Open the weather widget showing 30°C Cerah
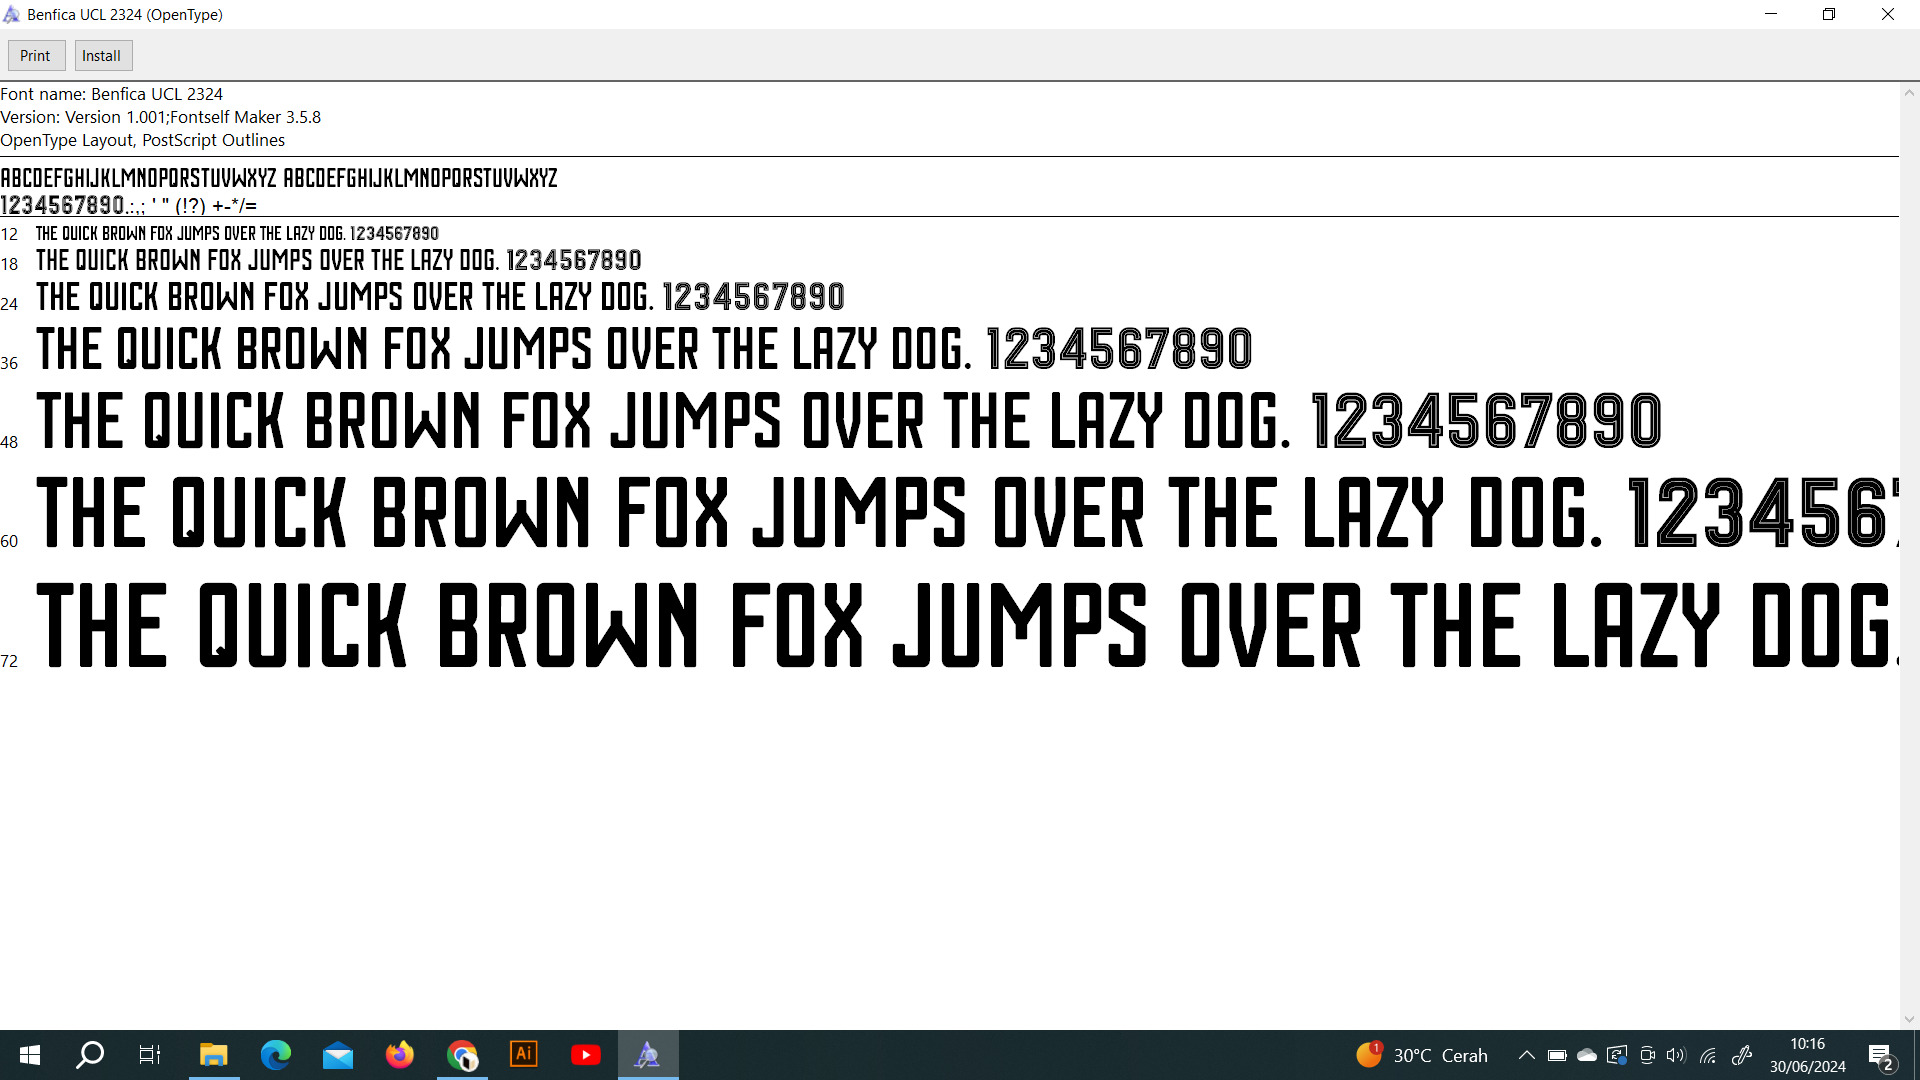The image size is (1920, 1080). 1422,1055
